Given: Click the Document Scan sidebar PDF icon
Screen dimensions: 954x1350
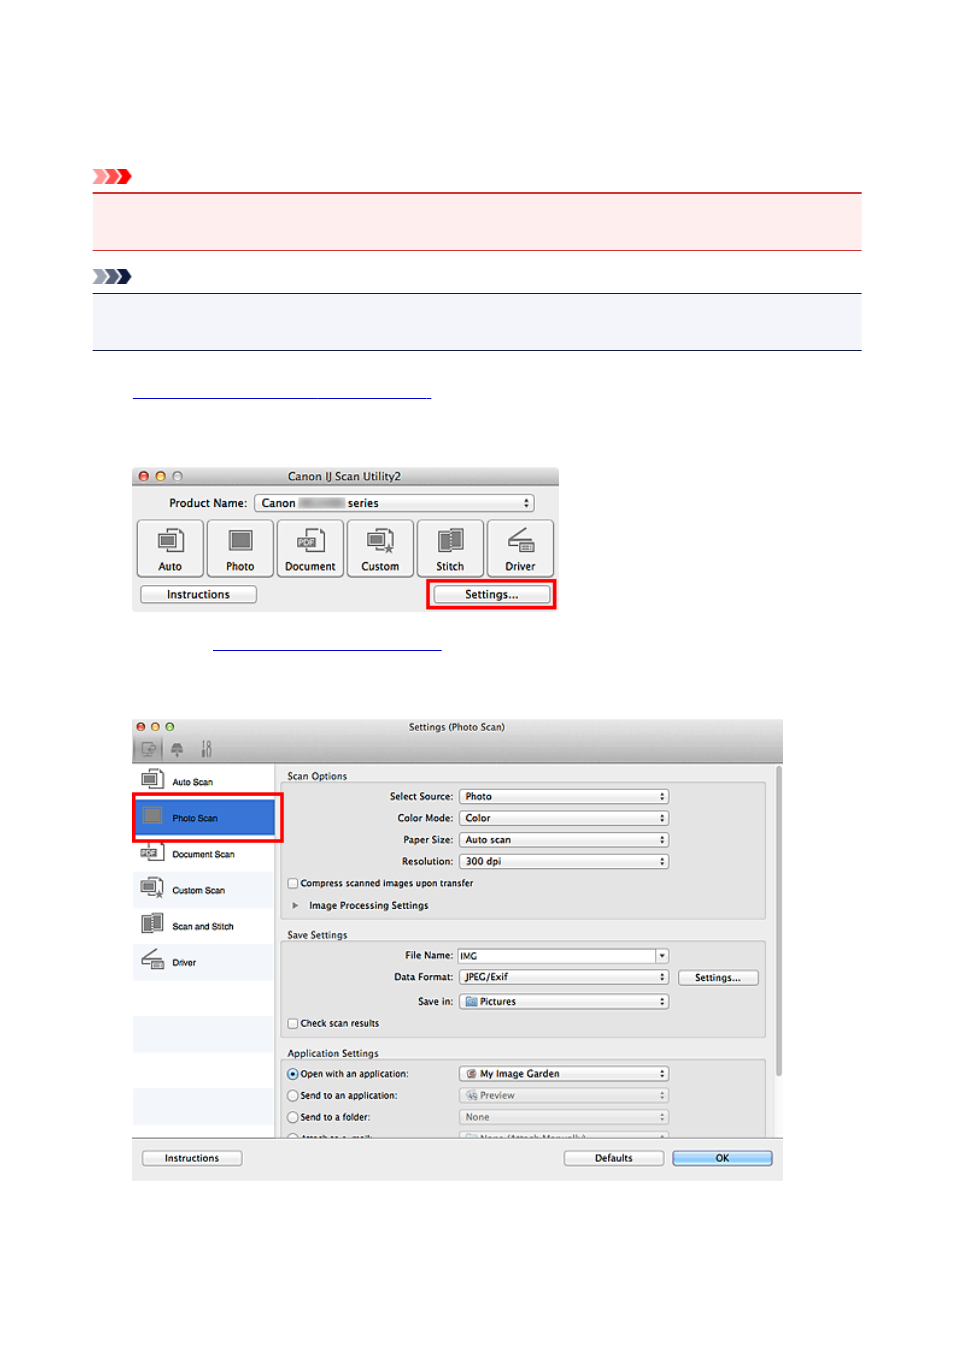Looking at the screenshot, I should coord(152,852).
